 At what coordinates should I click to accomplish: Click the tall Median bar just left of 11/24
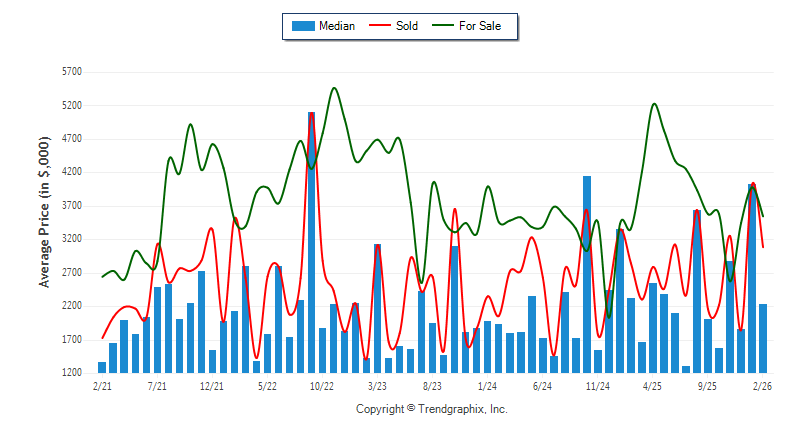pyautogui.click(x=587, y=272)
